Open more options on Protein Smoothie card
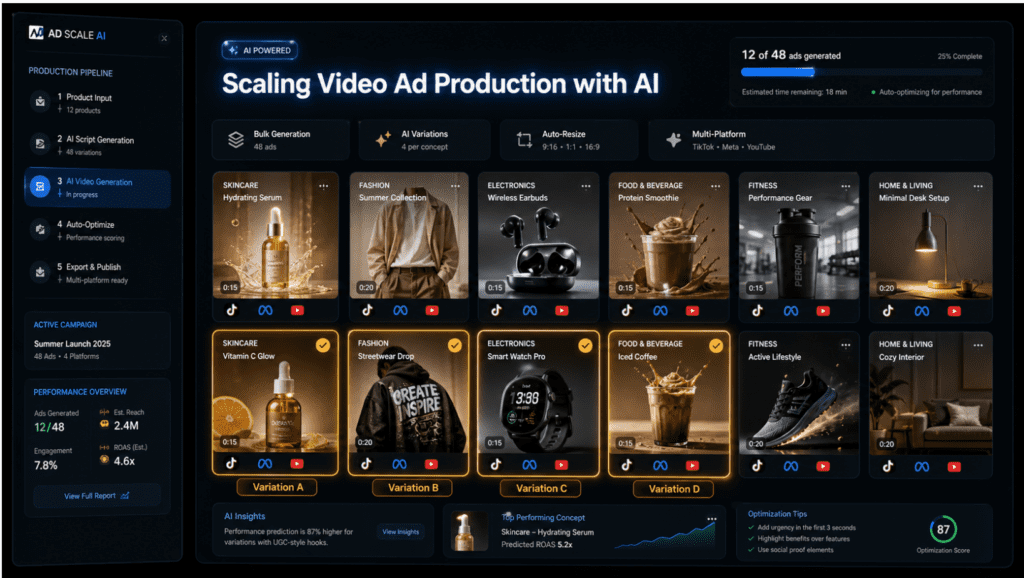 click(x=716, y=186)
